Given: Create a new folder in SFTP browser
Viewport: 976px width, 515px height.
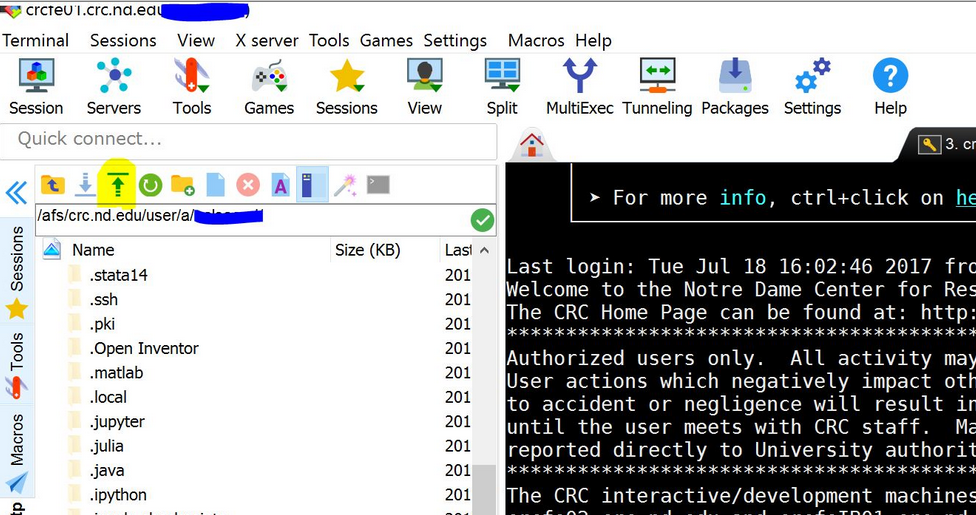Looking at the screenshot, I should click(x=182, y=185).
